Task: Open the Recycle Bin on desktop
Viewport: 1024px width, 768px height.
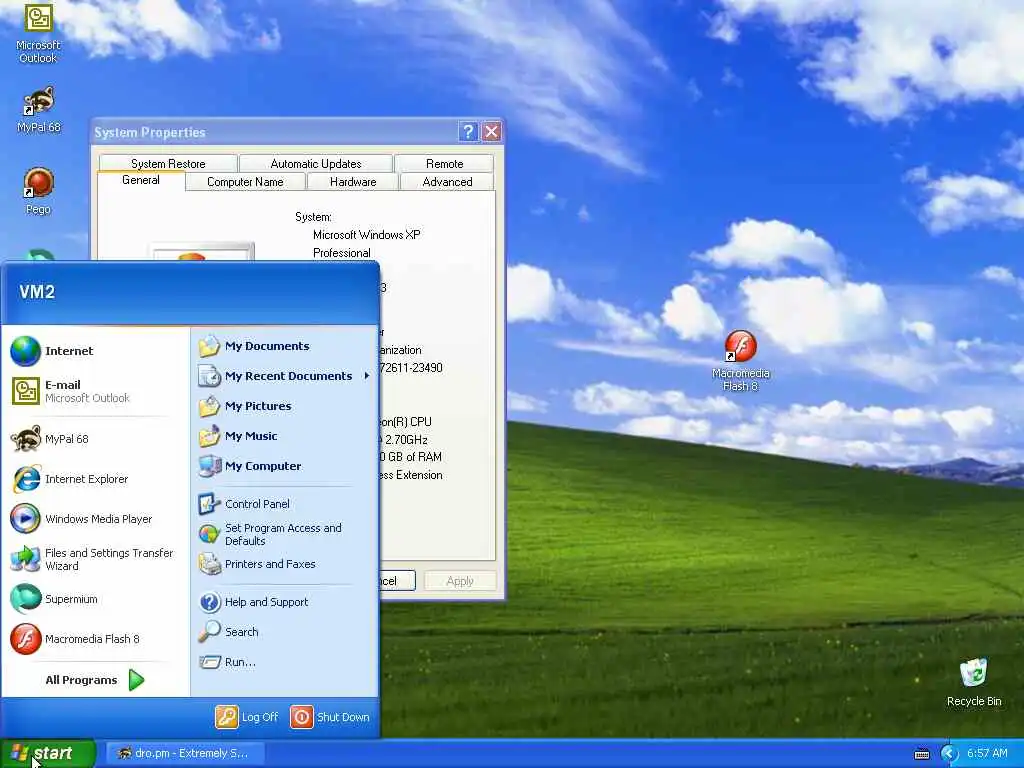Action: [x=974, y=682]
